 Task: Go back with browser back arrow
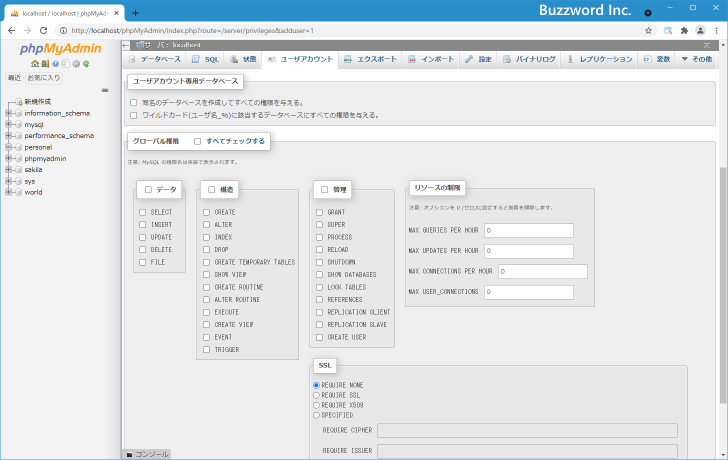point(12,31)
